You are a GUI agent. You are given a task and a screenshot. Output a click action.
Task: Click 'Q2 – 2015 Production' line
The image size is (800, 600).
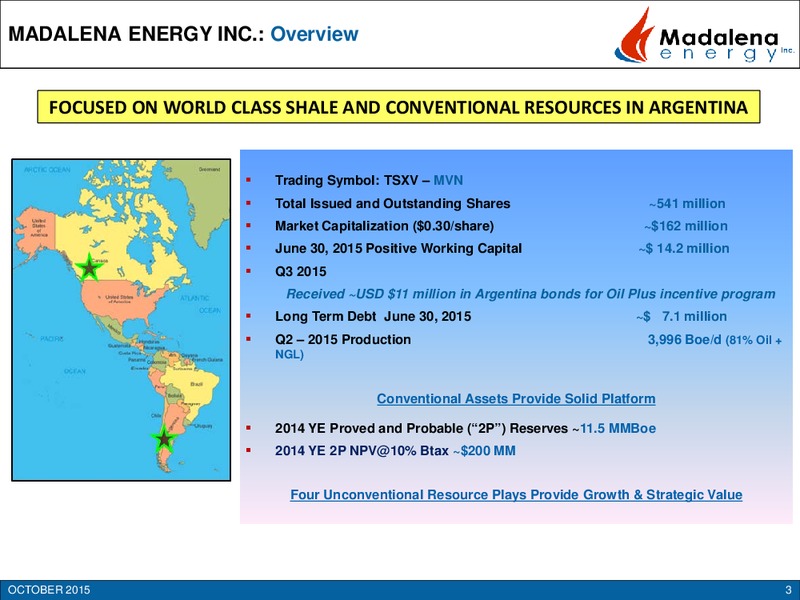click(x=343, y=339)
